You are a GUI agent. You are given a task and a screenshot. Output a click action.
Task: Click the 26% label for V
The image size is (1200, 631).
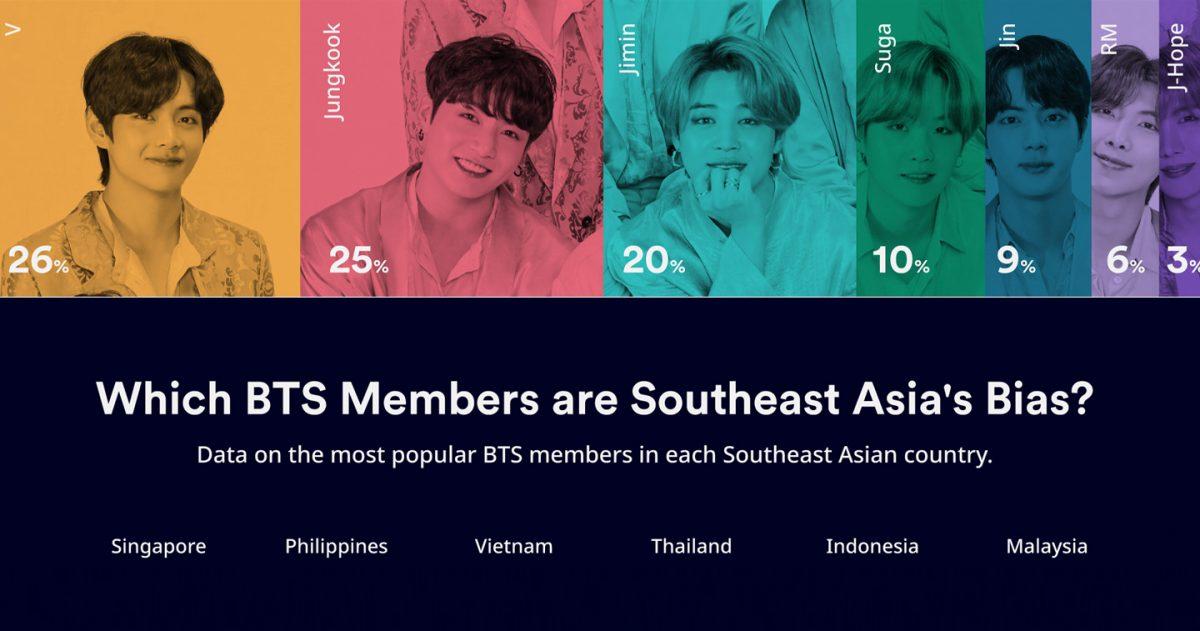38,262
